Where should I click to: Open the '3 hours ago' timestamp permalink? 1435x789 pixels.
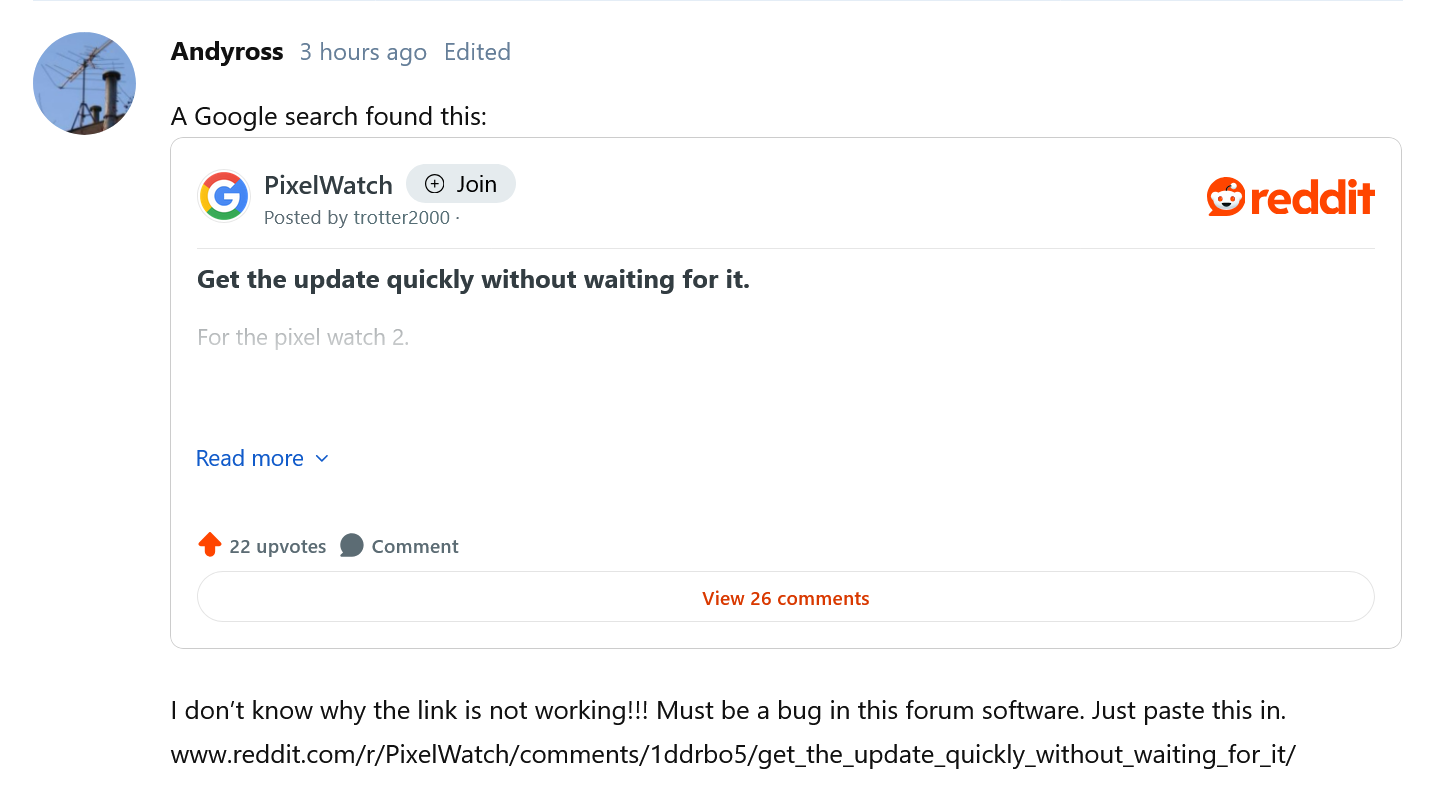pos(363,52)
